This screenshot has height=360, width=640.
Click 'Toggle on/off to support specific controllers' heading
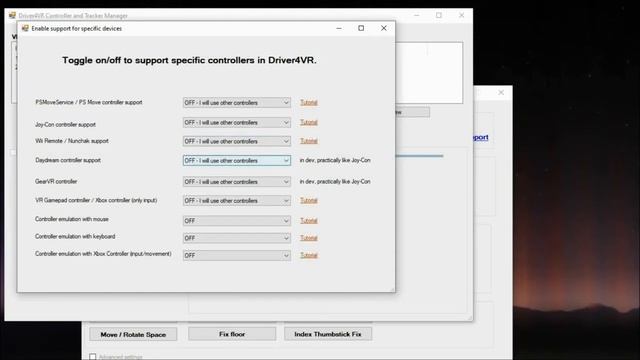(189, 60)
